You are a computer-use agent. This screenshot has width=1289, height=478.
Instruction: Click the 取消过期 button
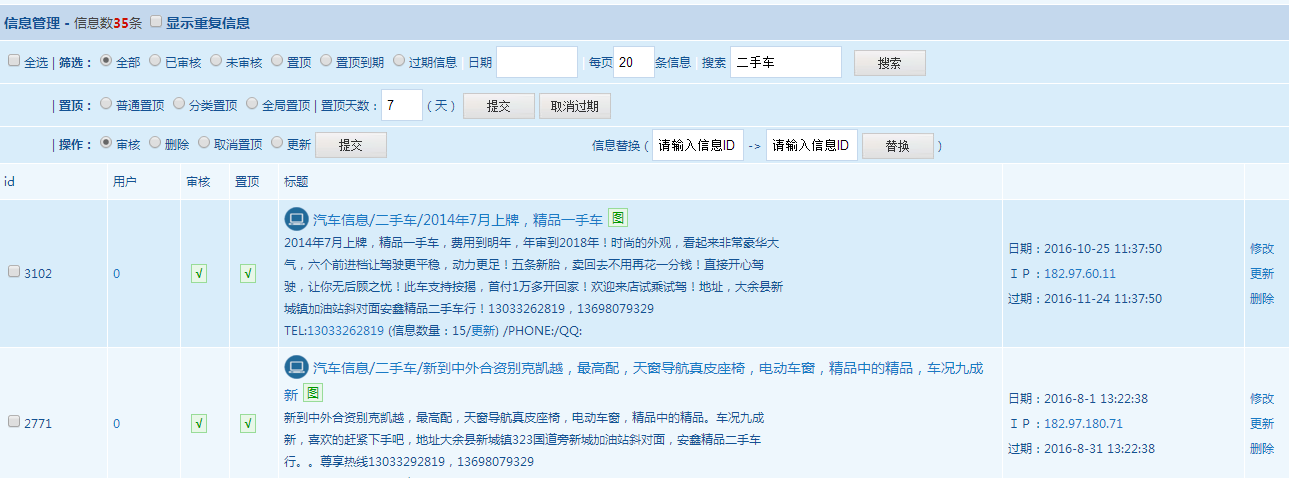[574, 106]
